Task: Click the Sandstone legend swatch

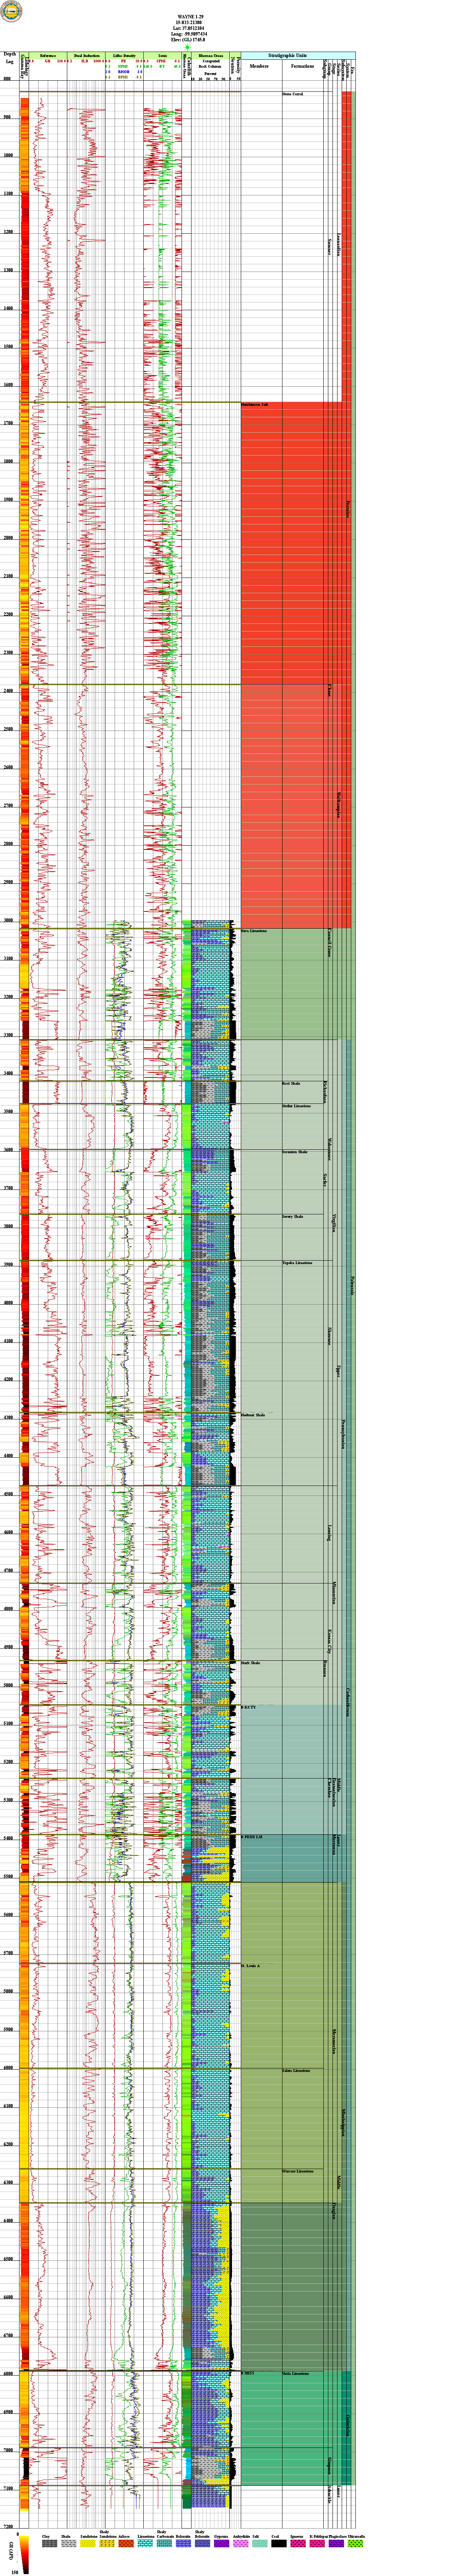Action: coord(87,2543)
